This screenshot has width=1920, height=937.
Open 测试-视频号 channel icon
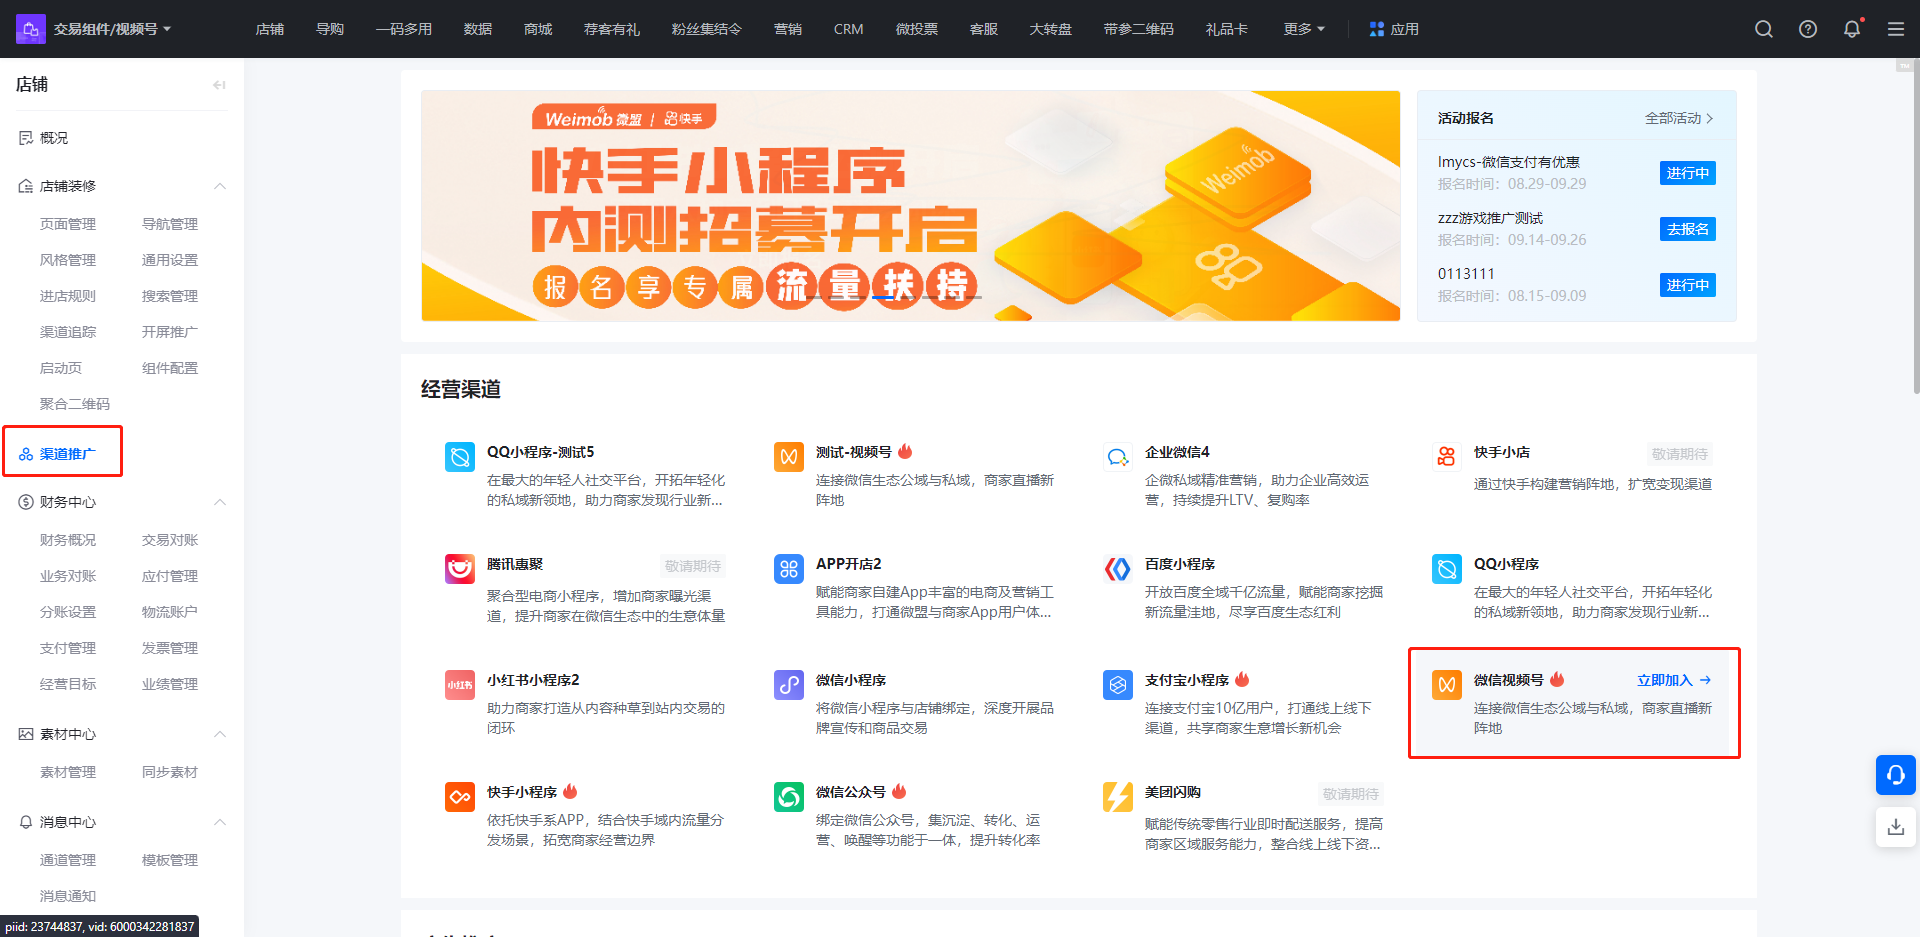click(x=789, y=457)
